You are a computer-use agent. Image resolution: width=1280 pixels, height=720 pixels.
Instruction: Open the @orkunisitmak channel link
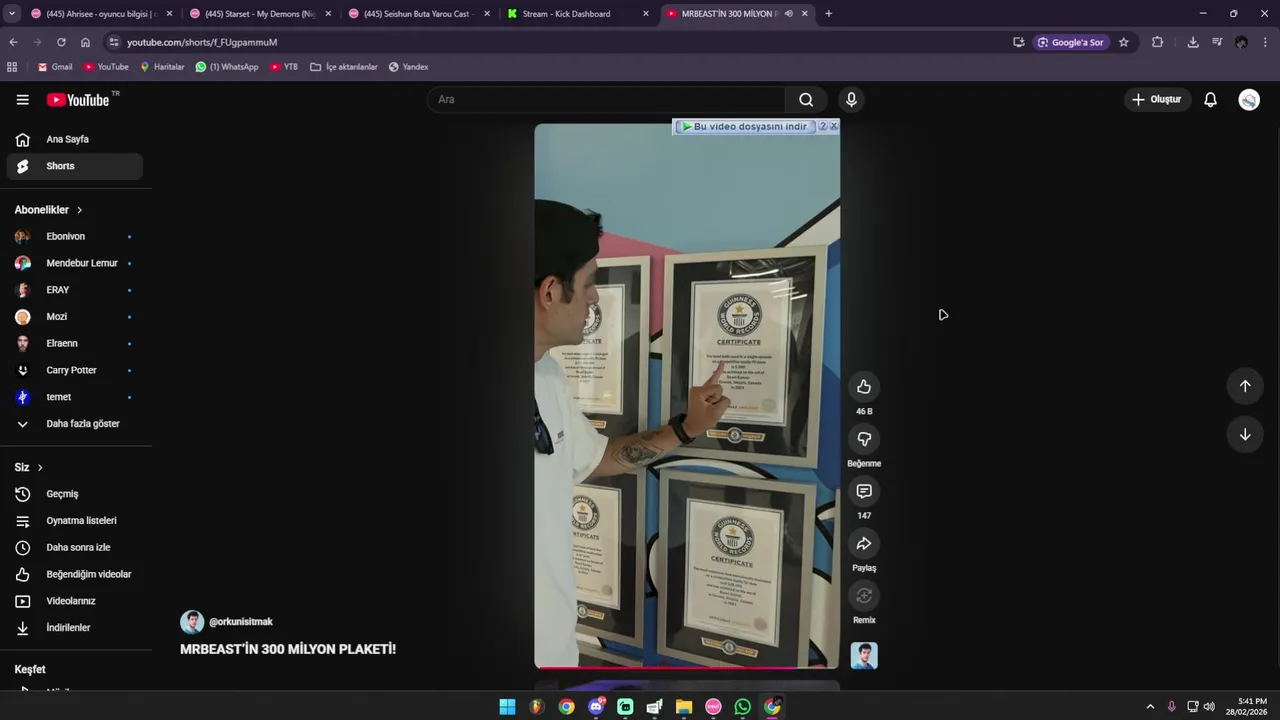pos(240,622)
